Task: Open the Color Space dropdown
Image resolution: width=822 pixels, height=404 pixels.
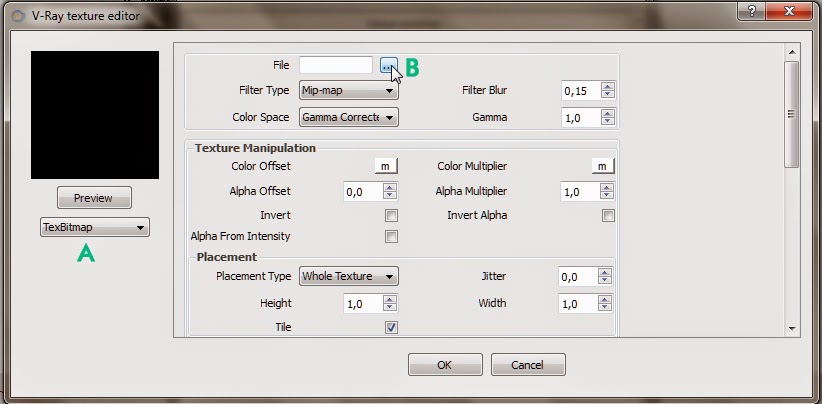Action: tap(349, 117)
